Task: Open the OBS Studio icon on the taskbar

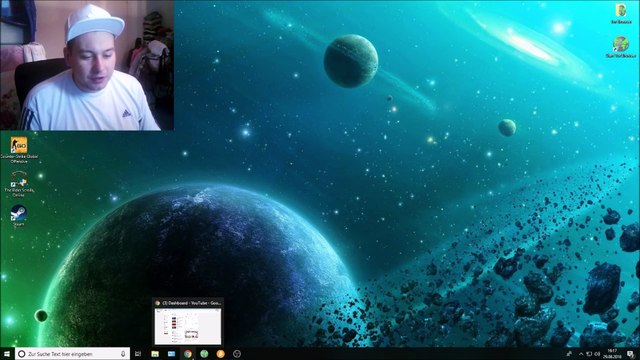Action: click(237, 354)
